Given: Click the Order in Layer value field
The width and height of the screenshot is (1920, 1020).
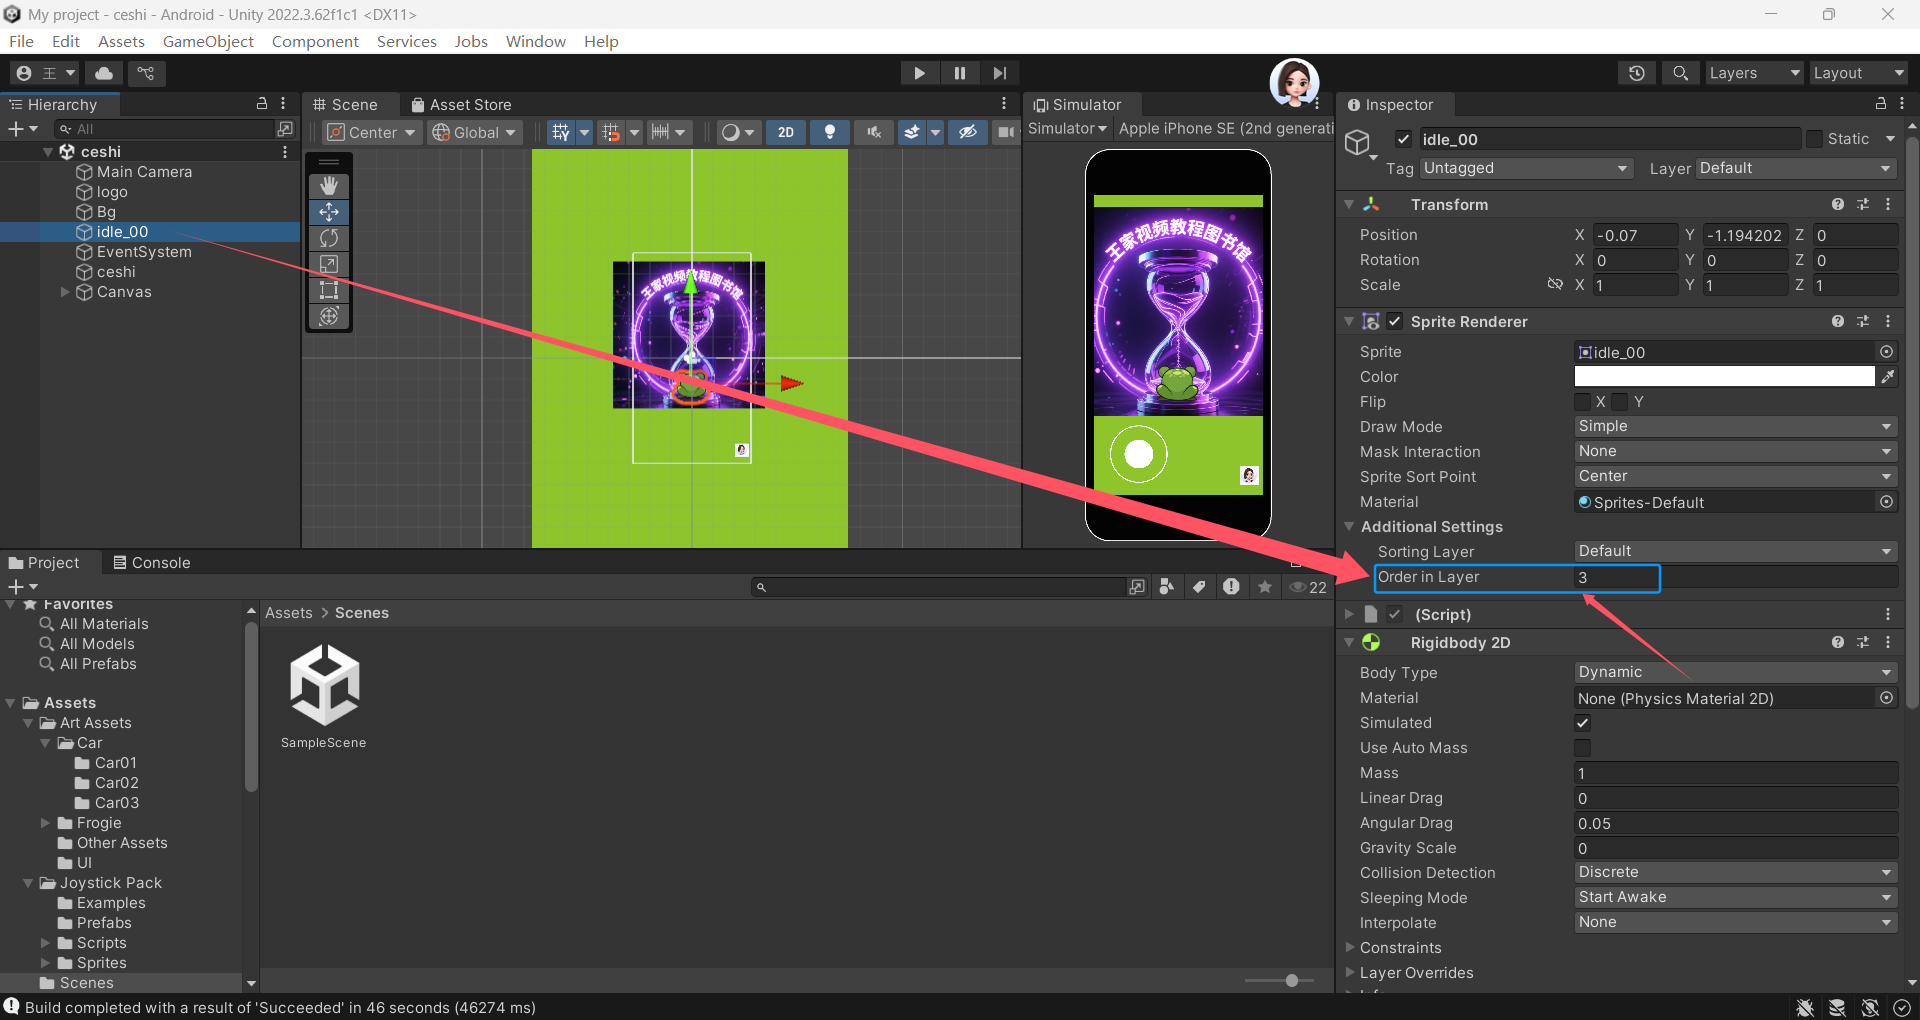Looking at the screenshot, I should pyautogui.click(x=1735, y=577).
